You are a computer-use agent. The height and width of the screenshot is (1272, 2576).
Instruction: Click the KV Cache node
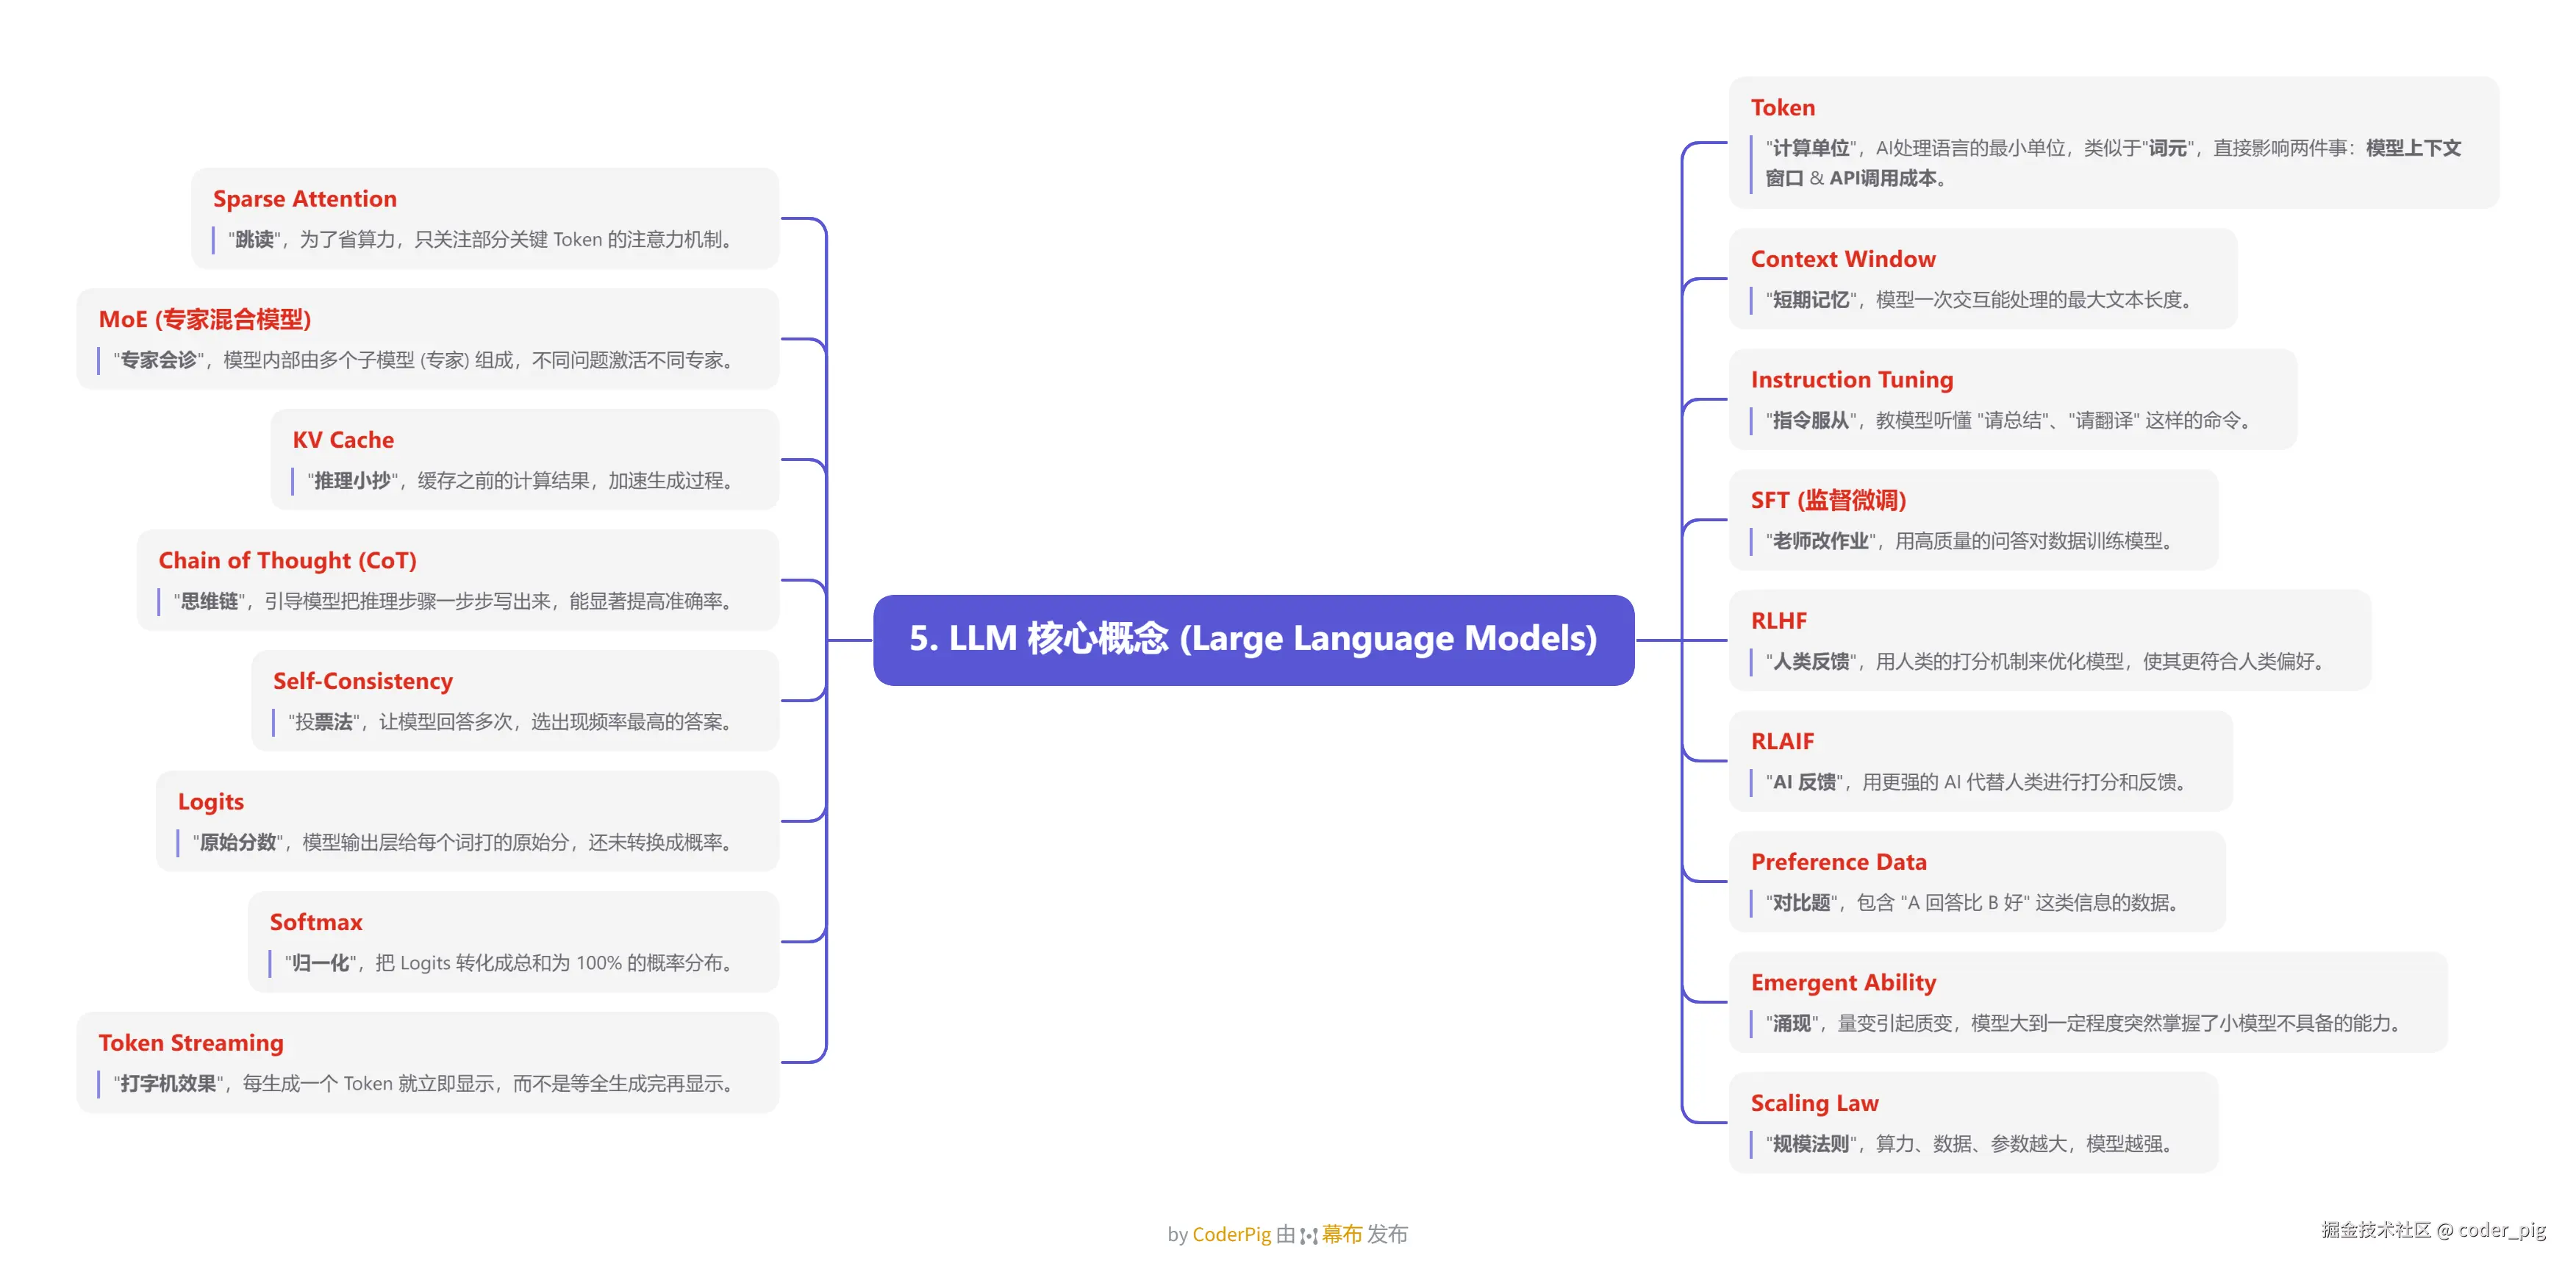343,440
